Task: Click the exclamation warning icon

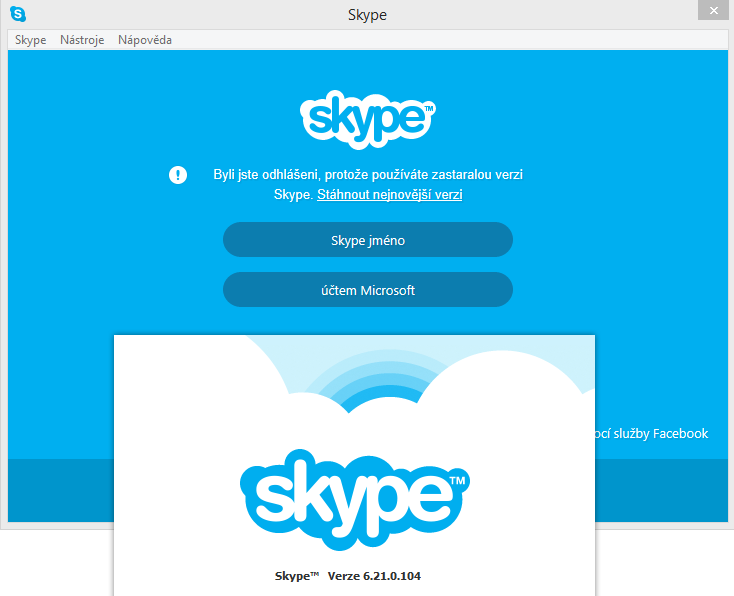Action: [178, 175]
